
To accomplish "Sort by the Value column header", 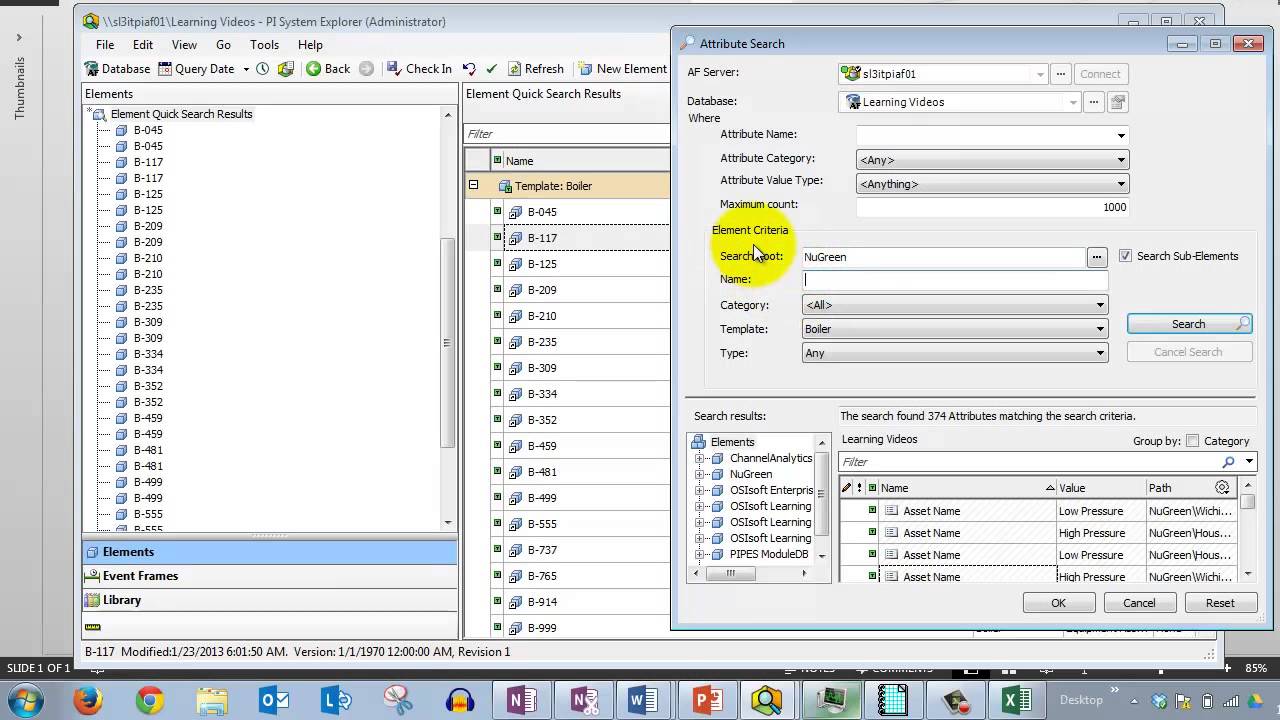I will point(1100,488).
